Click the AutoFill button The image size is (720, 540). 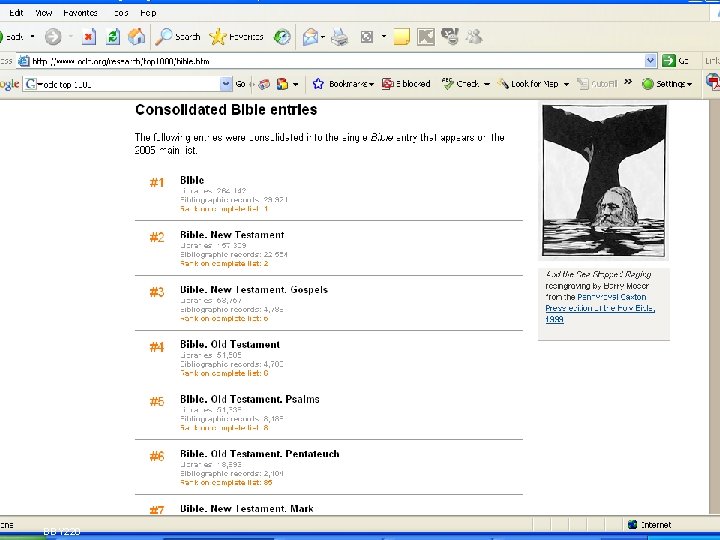(x=597, y=84)
